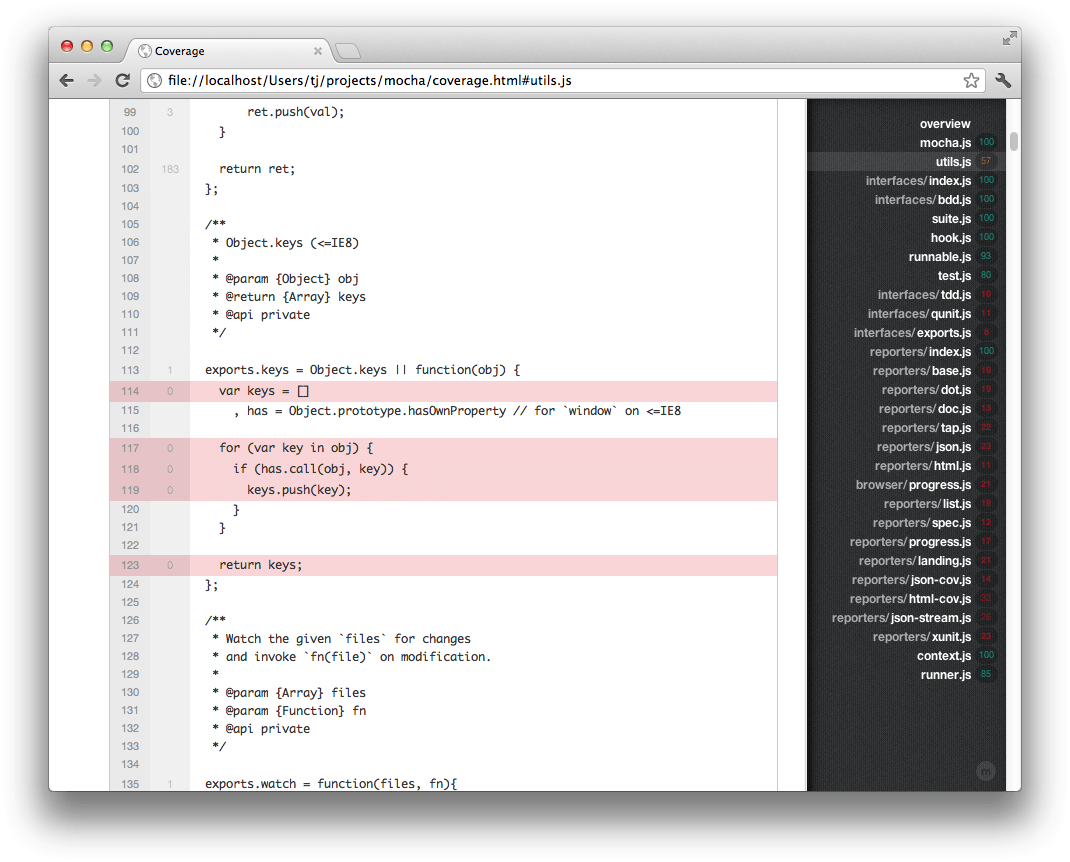The width and height of the screenshot is (1070, 862).
Task: Open reporters/tap.js coverage
Action: click(x=926, y=428)
